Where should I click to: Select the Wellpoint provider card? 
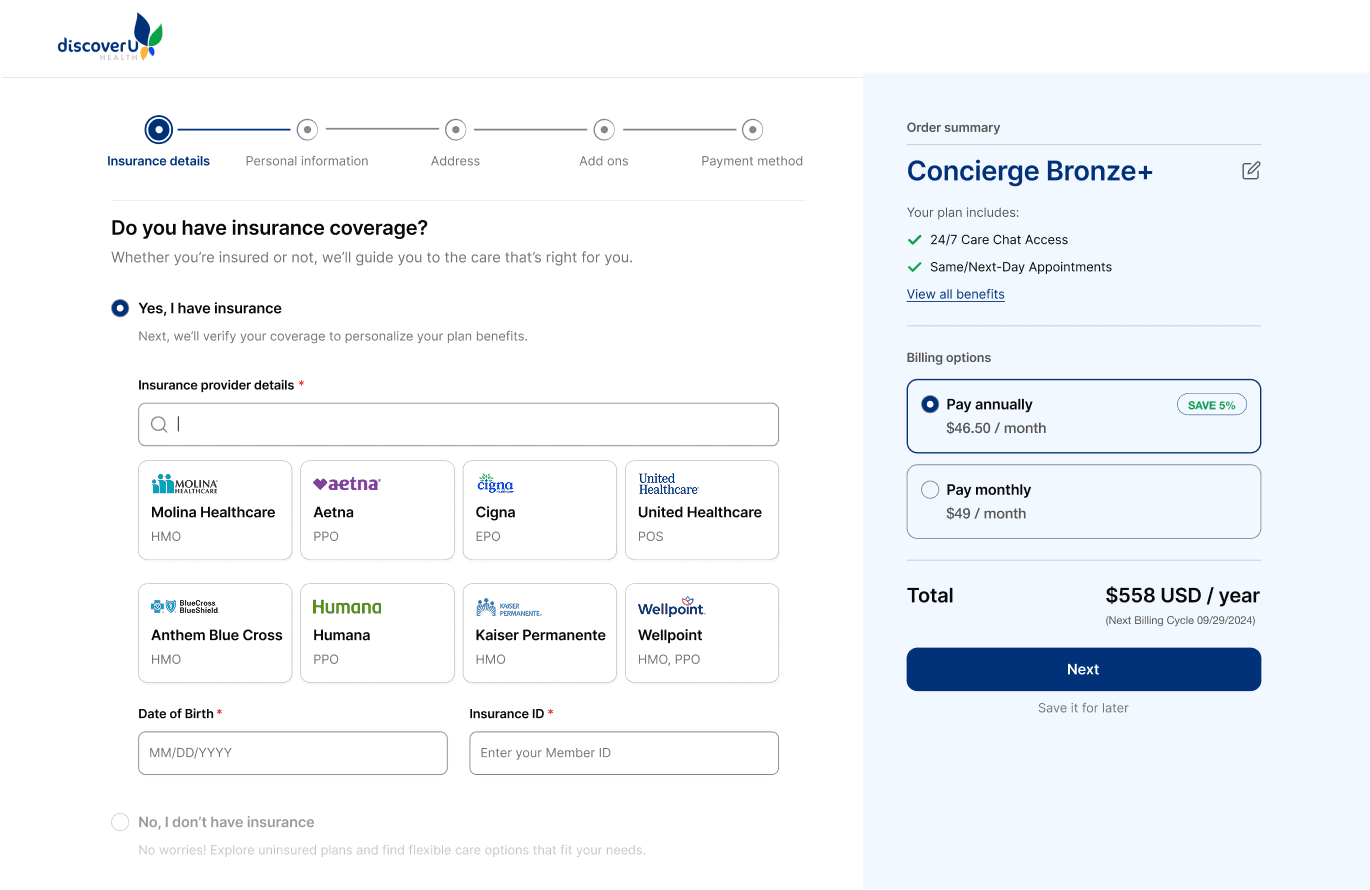point(702,633)
